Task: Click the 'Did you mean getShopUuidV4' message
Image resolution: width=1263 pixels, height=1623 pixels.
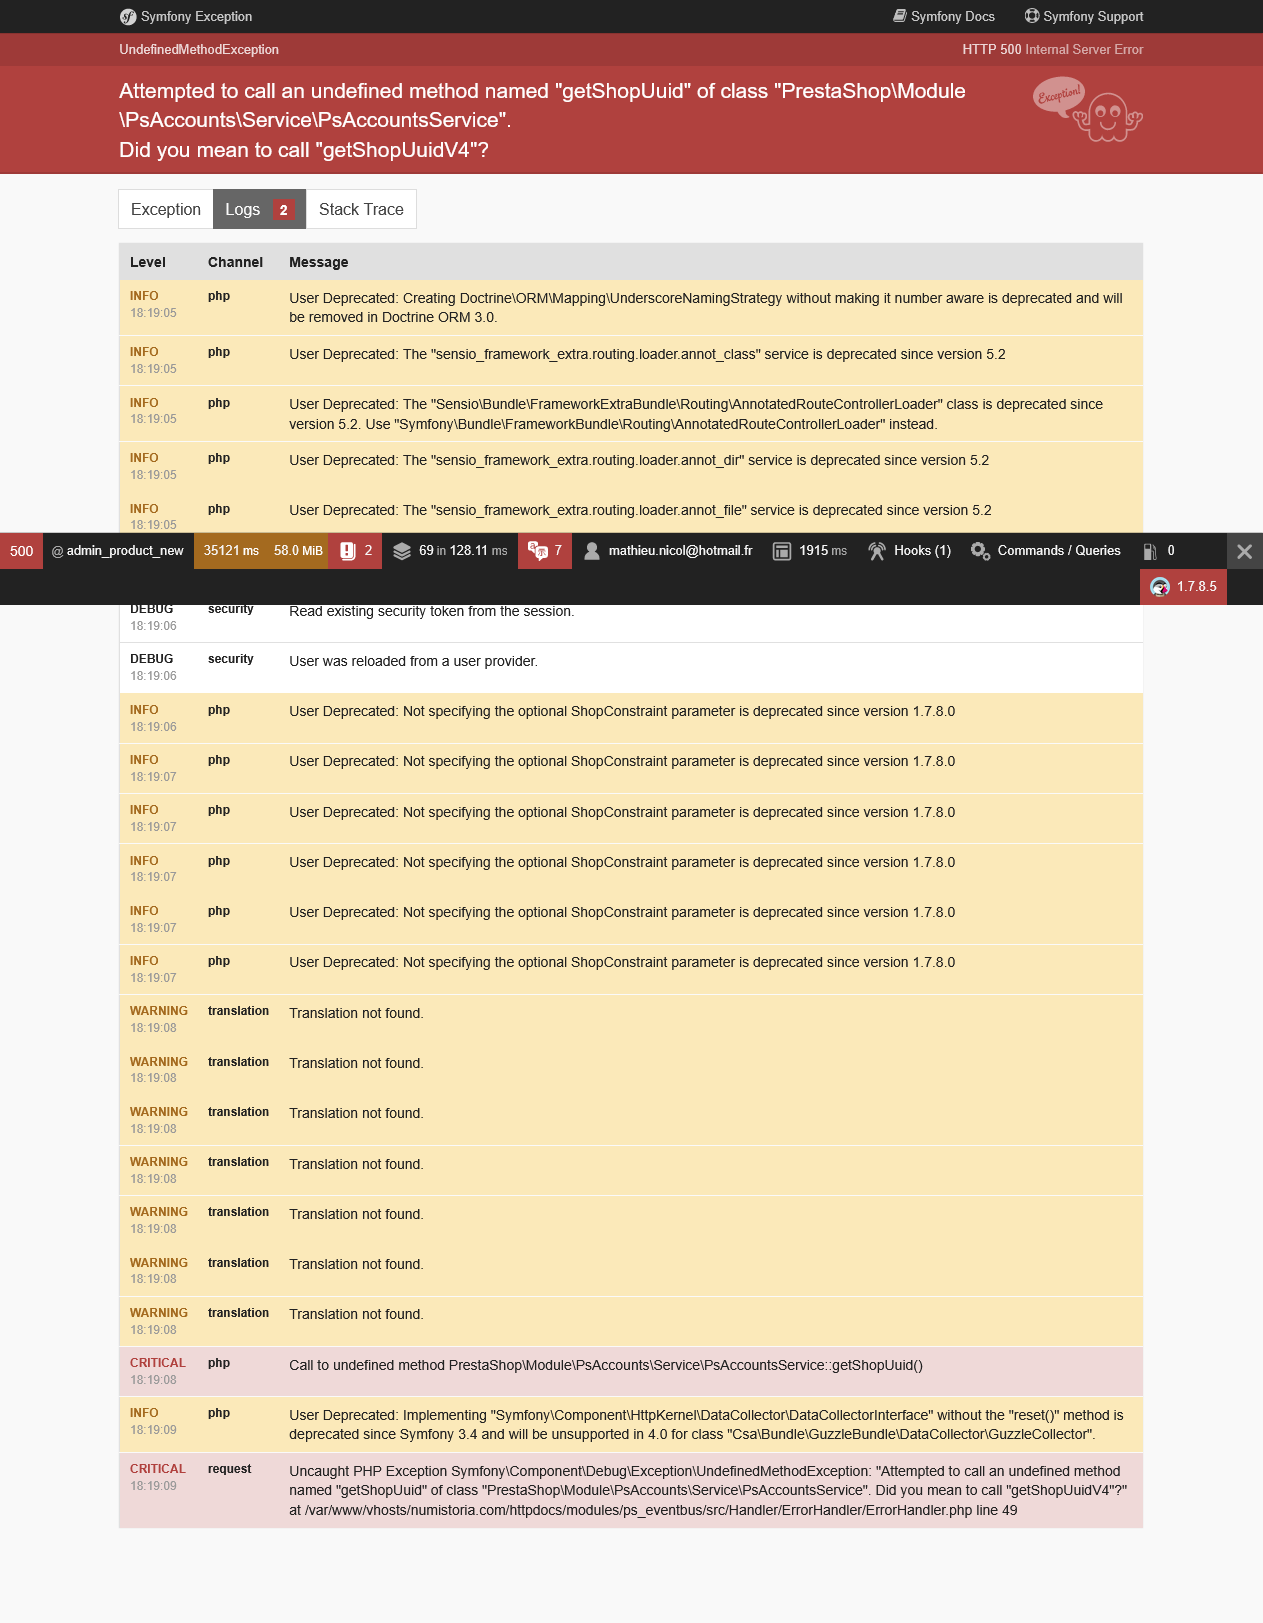Action: click(304, 150)
